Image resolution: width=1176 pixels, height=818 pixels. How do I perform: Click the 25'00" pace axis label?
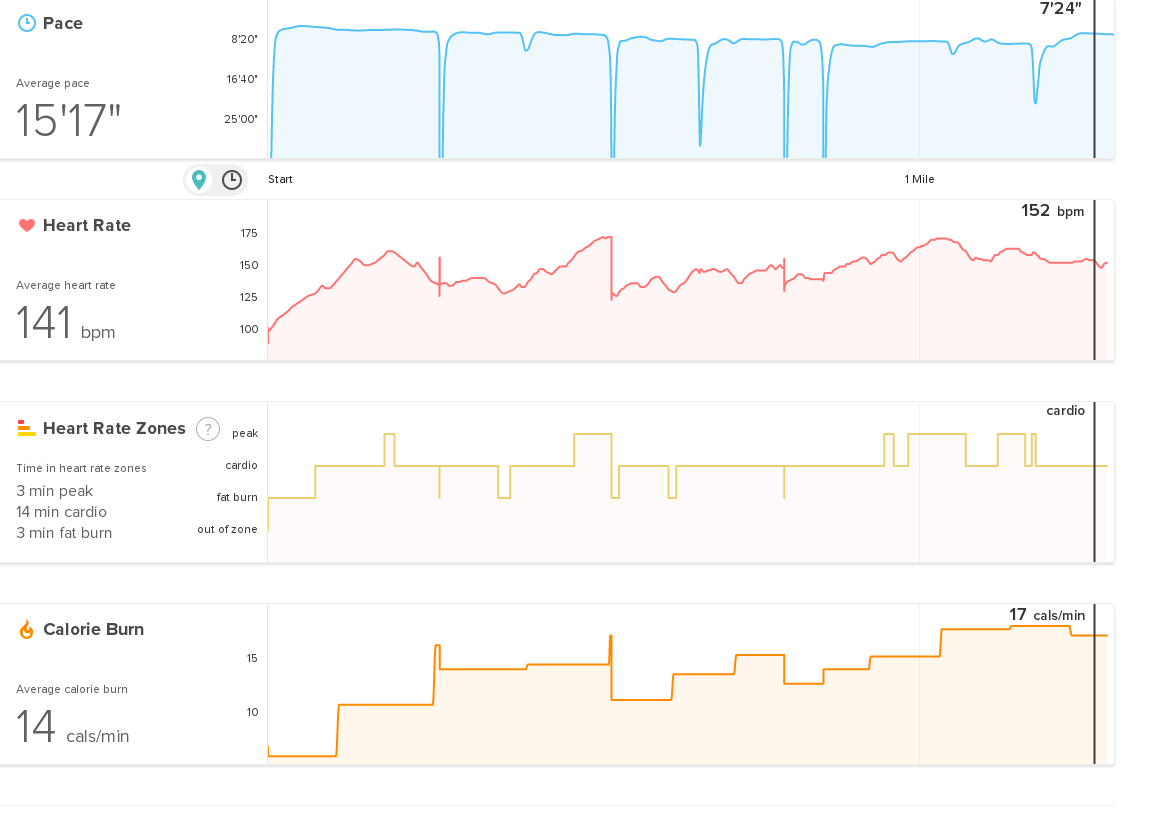click(x=241, y=118)
